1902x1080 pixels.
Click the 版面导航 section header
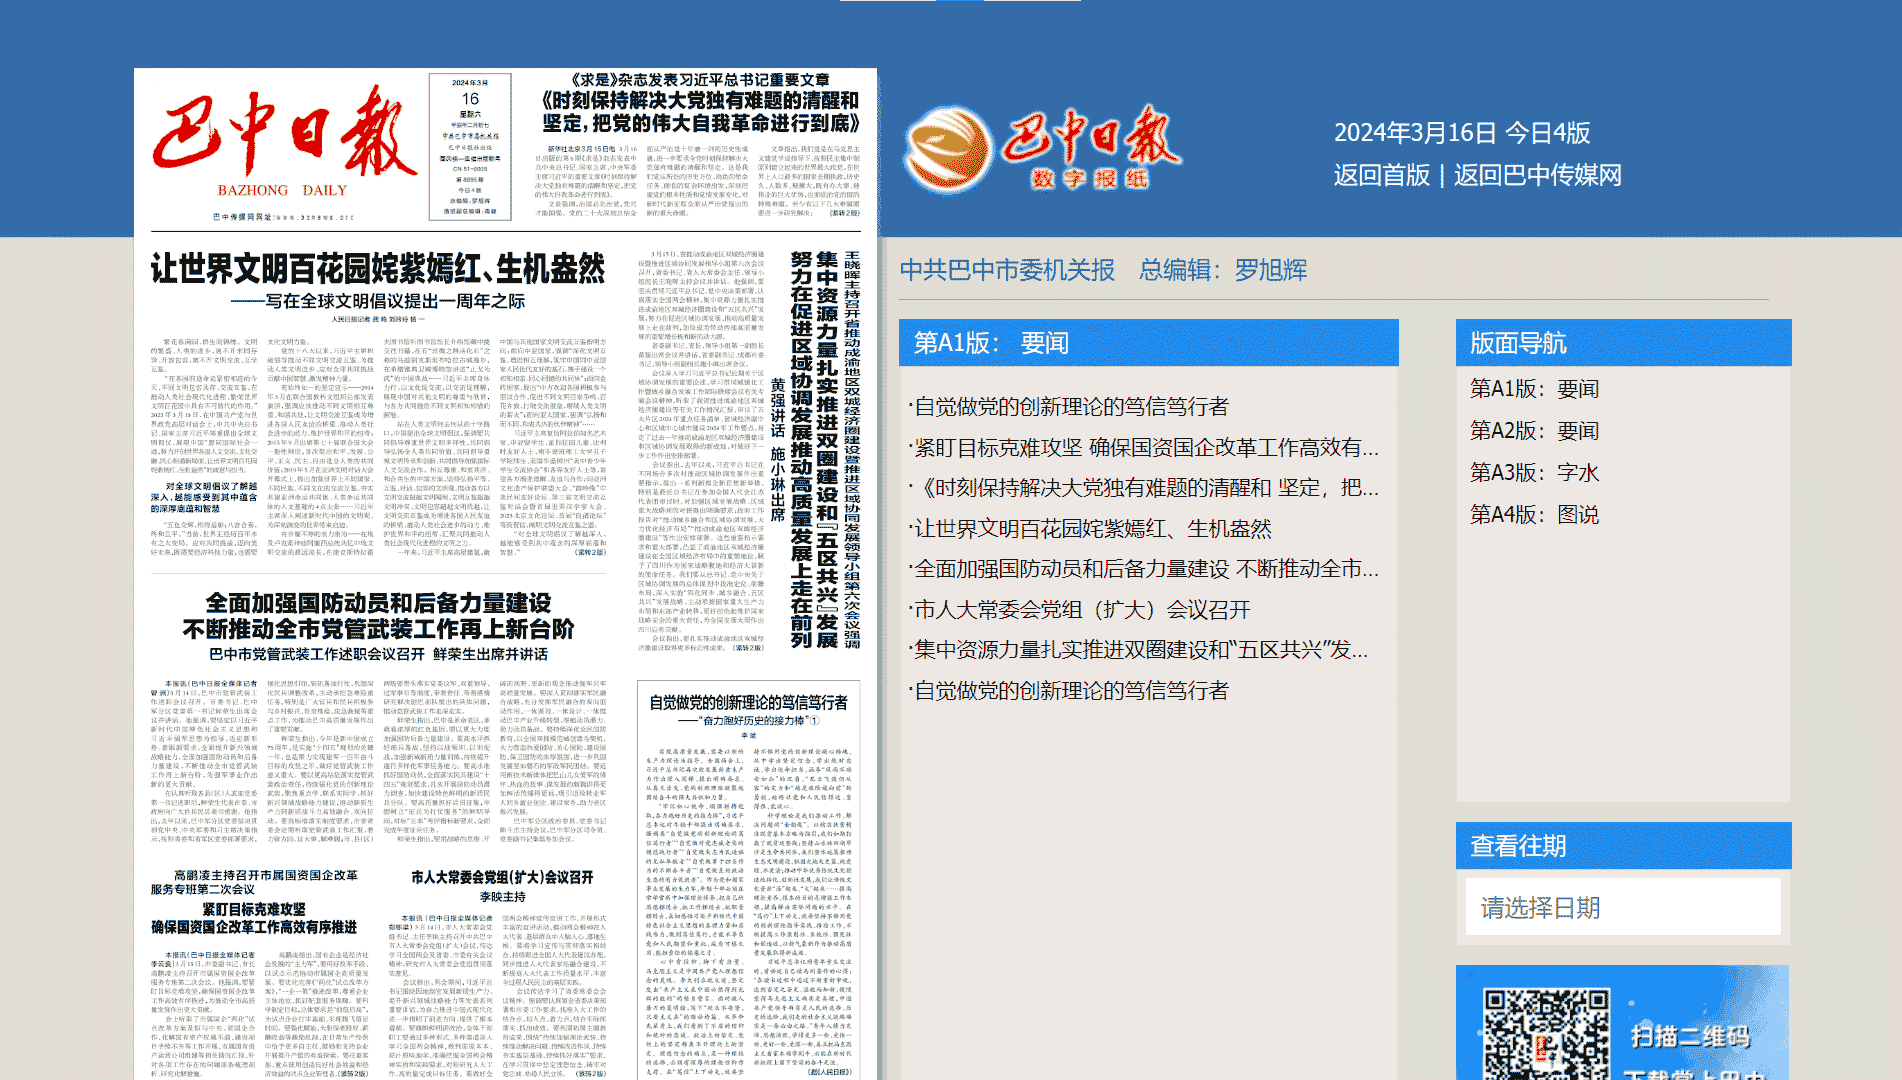click(1623, 343)
